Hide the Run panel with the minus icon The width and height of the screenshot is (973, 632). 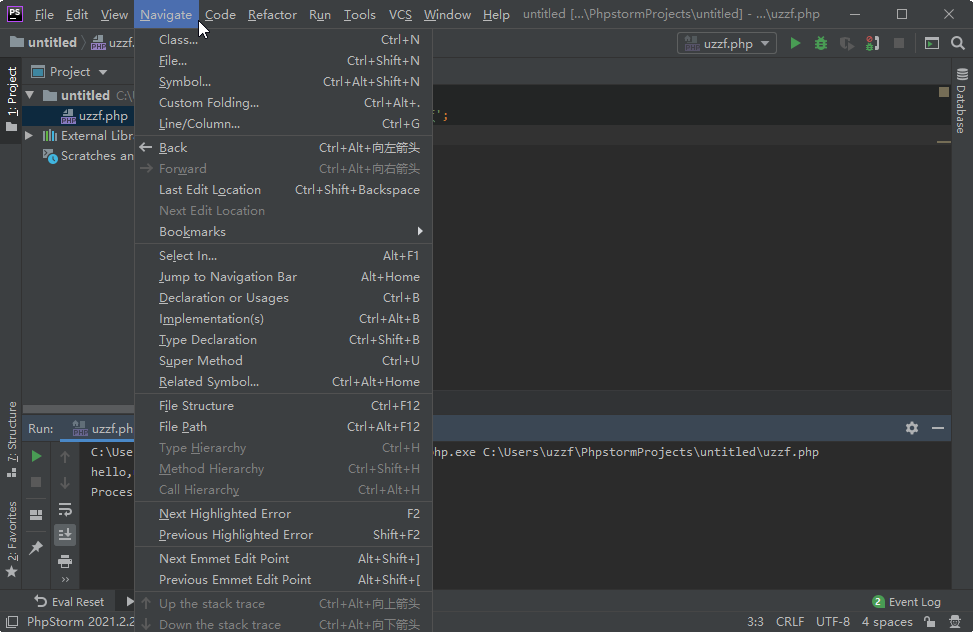click(938, 428)
